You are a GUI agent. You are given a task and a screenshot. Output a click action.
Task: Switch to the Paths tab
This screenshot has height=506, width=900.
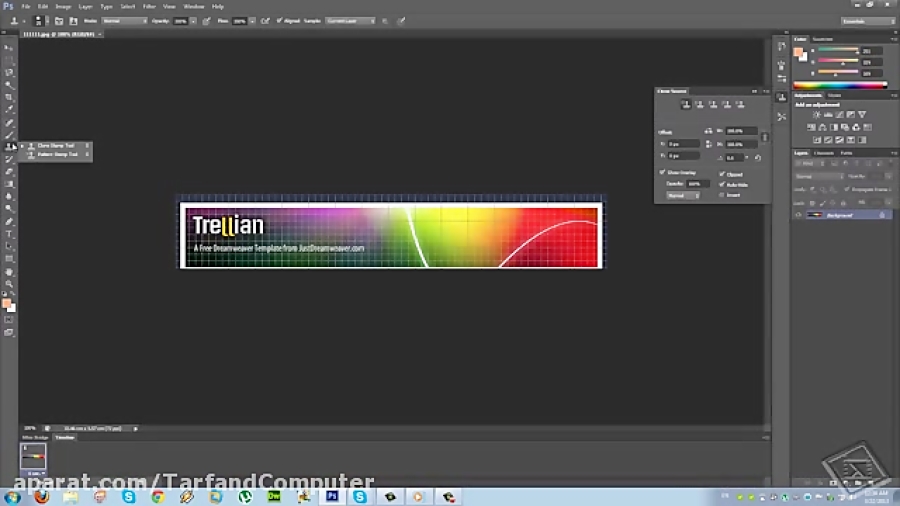846,153
